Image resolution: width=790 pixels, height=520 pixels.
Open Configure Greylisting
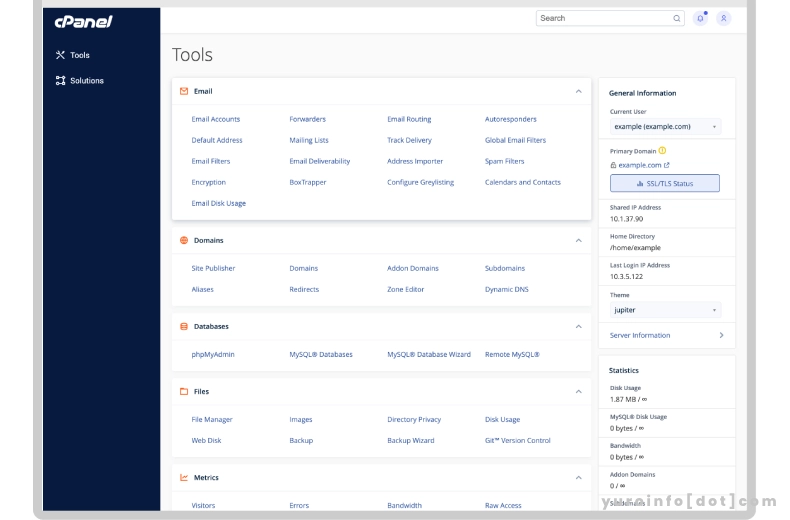(420, 182)
